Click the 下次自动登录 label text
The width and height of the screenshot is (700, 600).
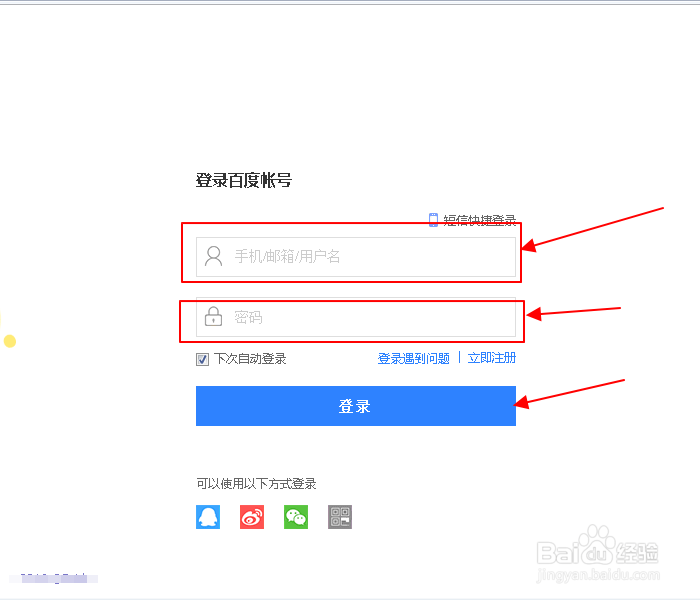[x=250, y=359]
